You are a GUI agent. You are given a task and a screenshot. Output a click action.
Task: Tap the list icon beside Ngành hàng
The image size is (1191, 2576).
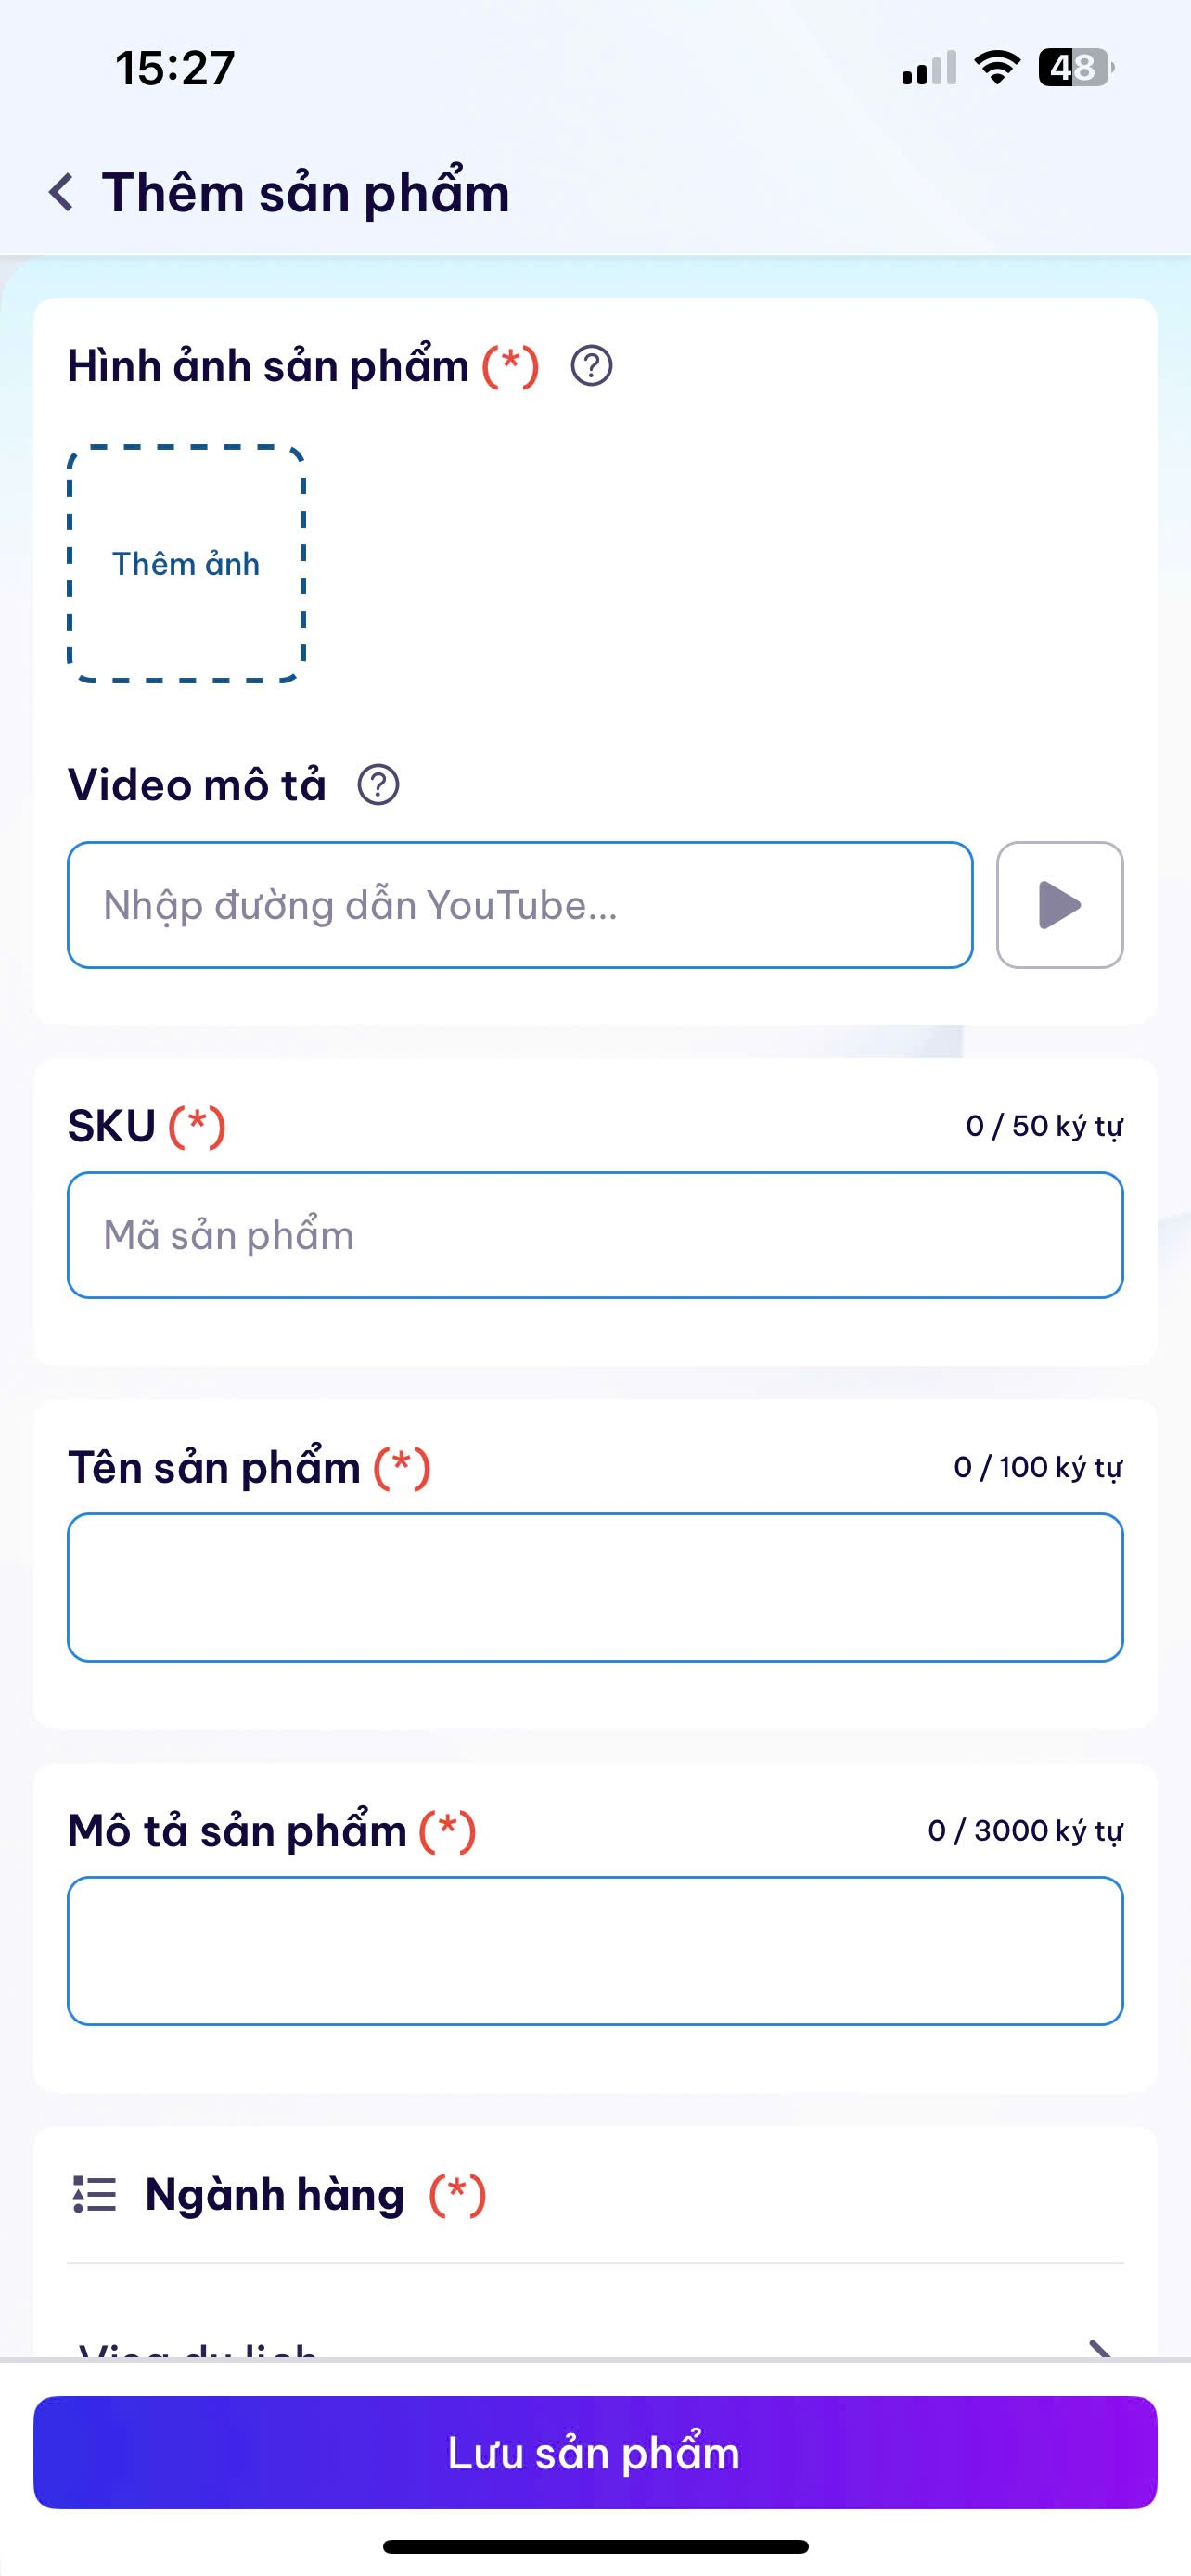pyautogui.click(x=94, y=2195)
